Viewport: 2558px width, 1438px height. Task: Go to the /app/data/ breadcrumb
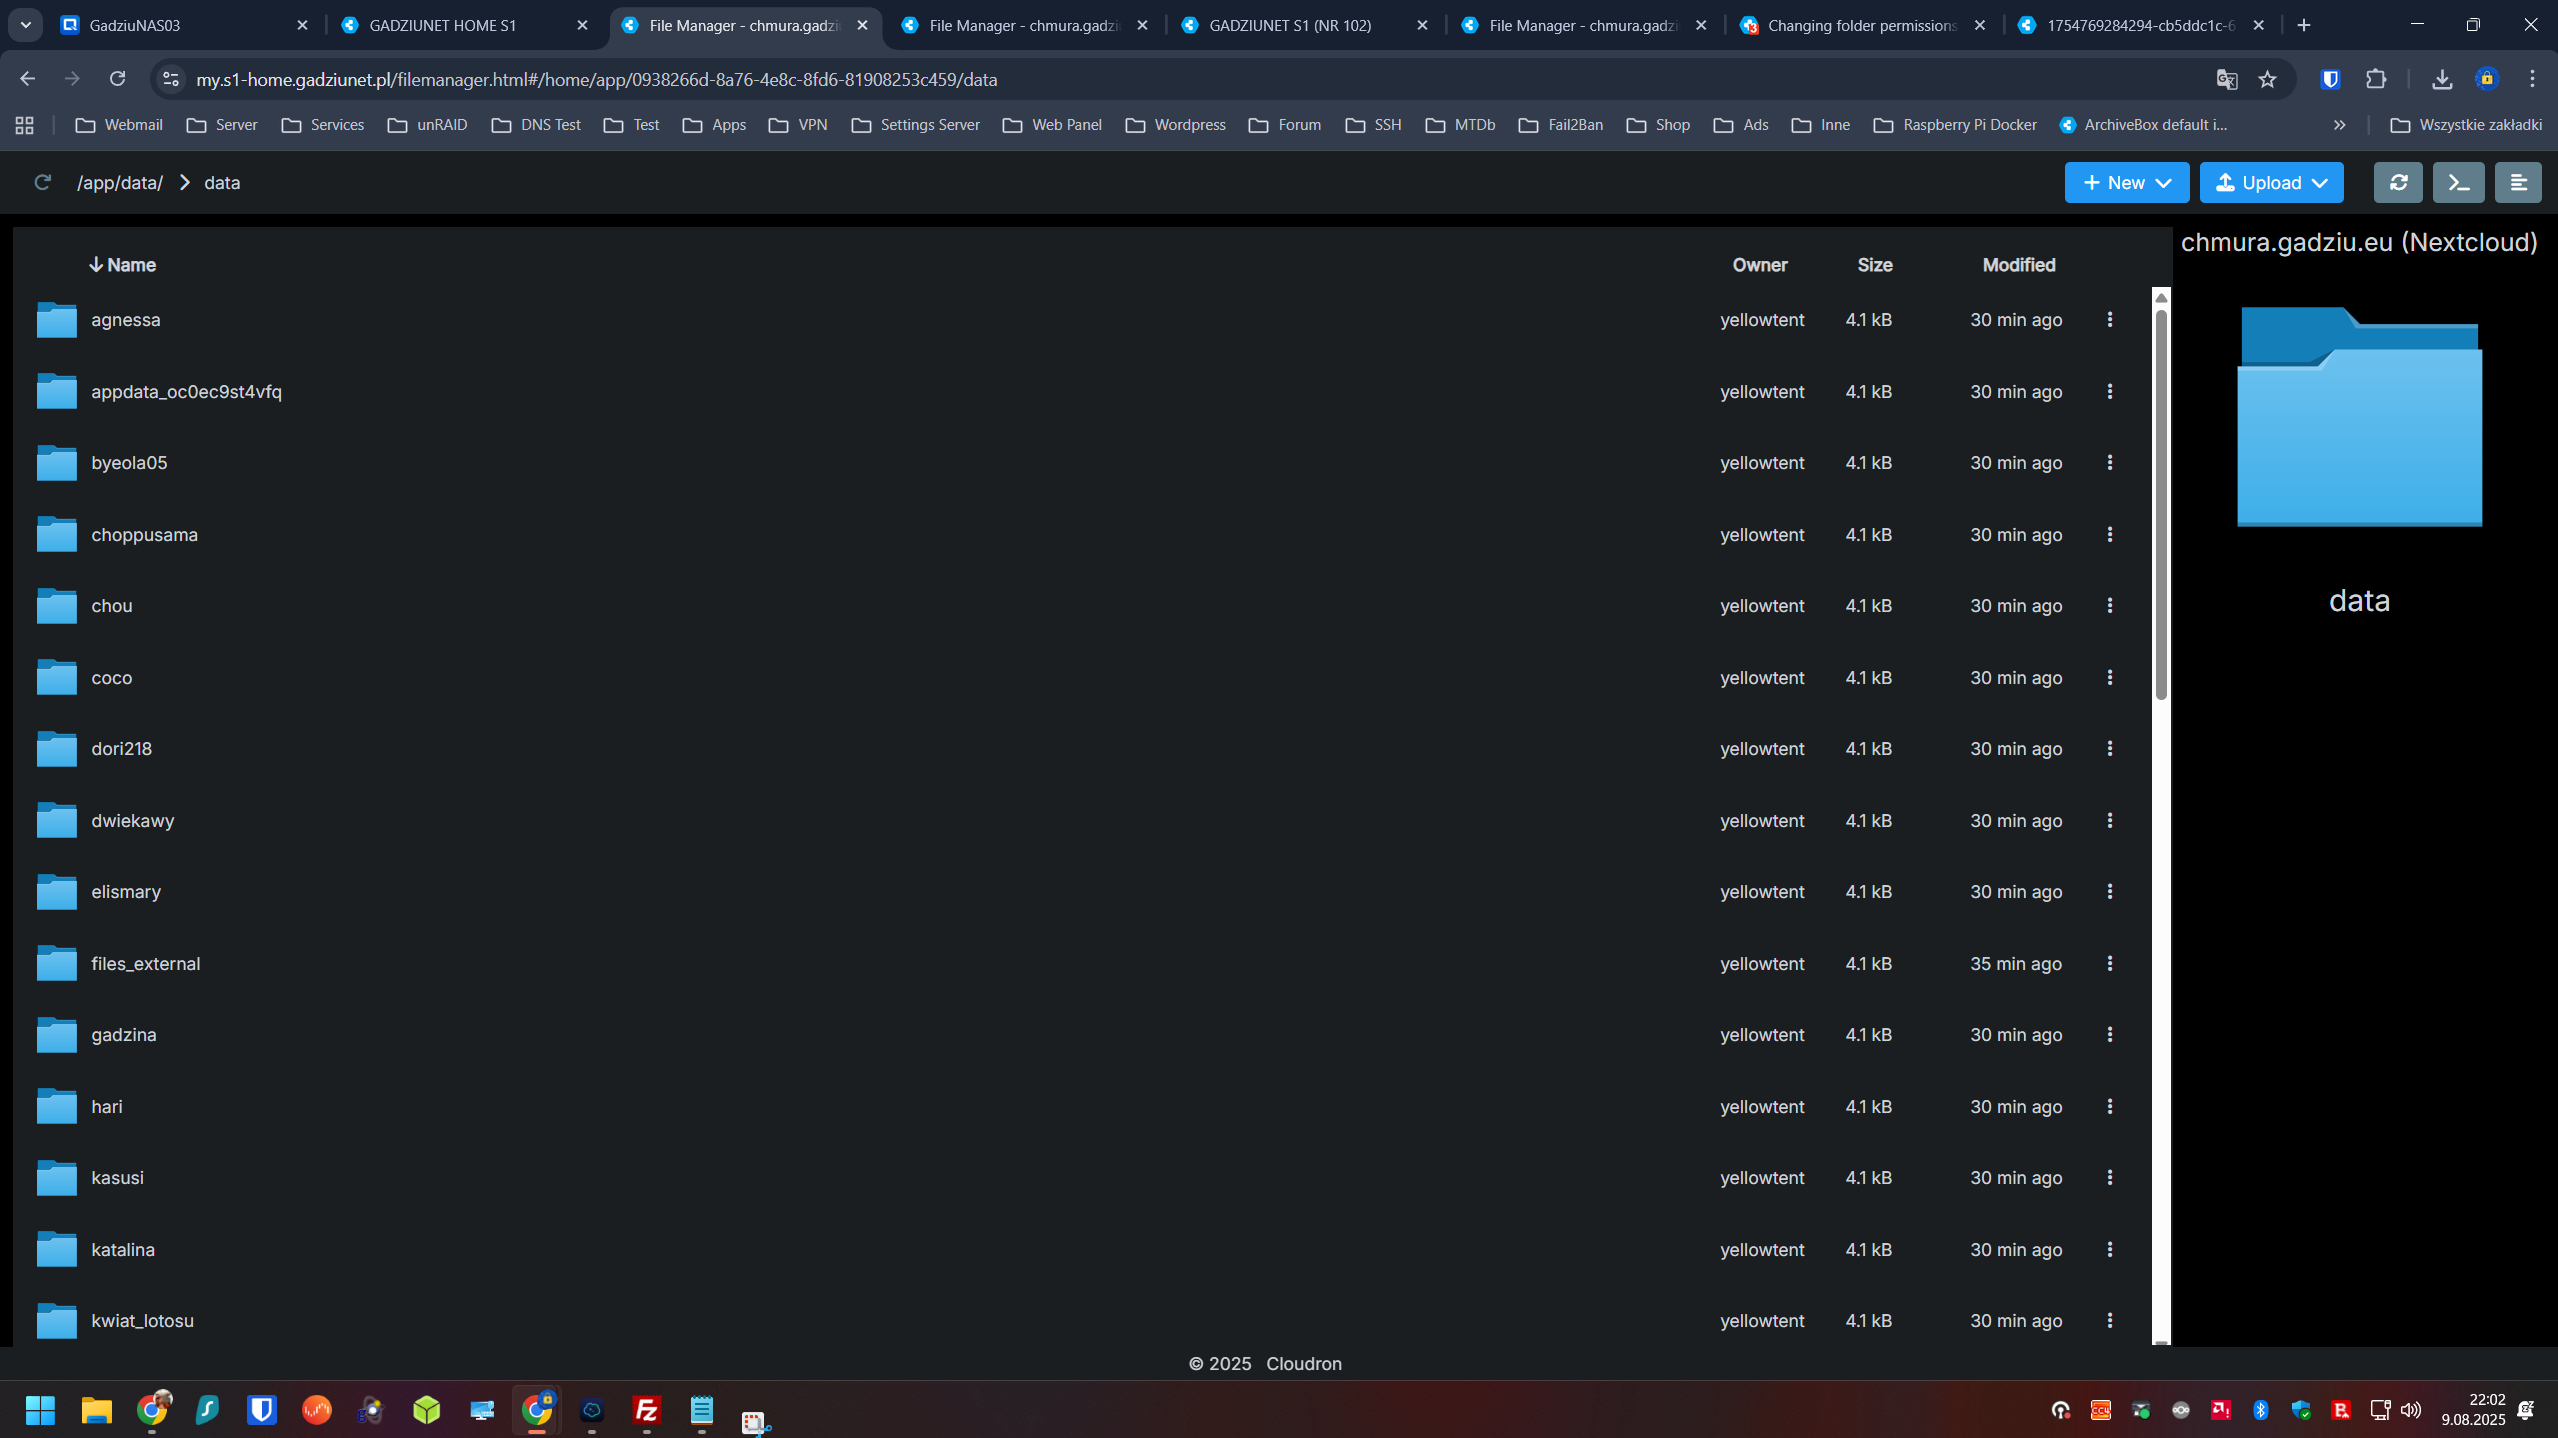(120, 183)
